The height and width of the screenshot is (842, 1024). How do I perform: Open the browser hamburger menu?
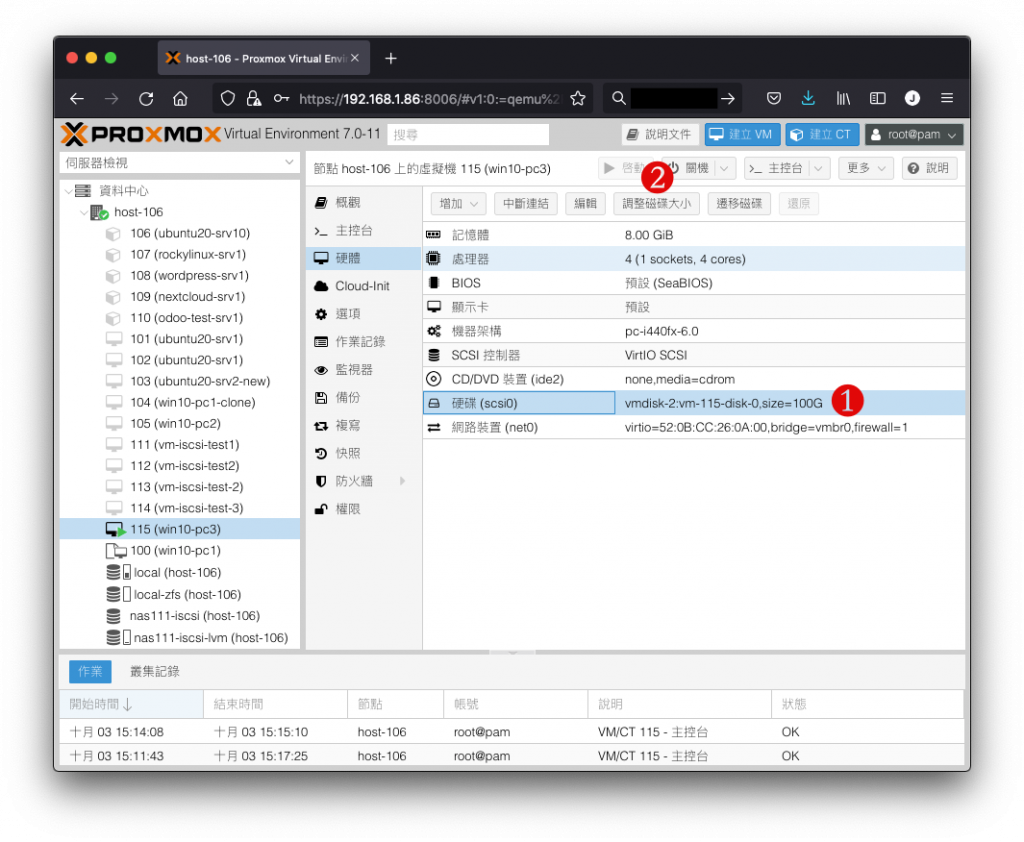click(947, 99)
